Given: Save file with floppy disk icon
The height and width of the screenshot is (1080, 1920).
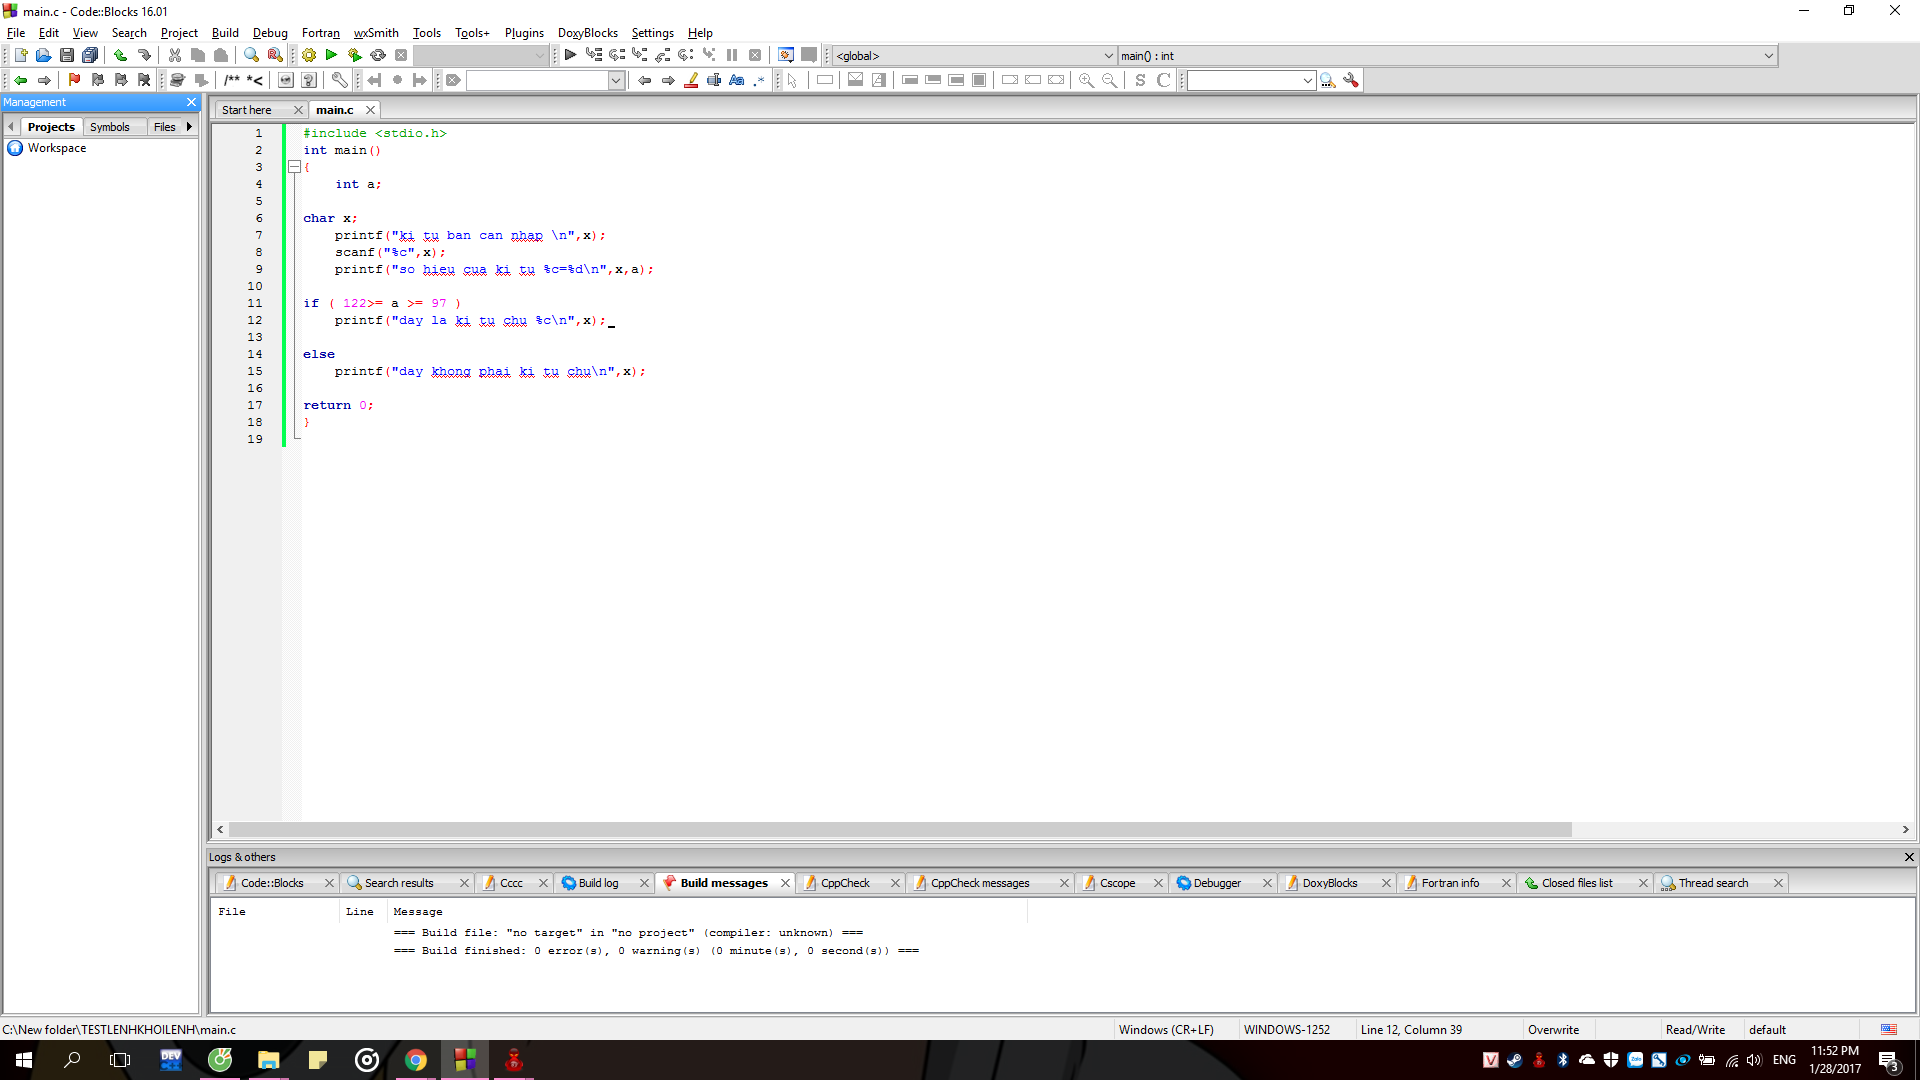Looking at the screenshot, I should (x=67, y=56).
